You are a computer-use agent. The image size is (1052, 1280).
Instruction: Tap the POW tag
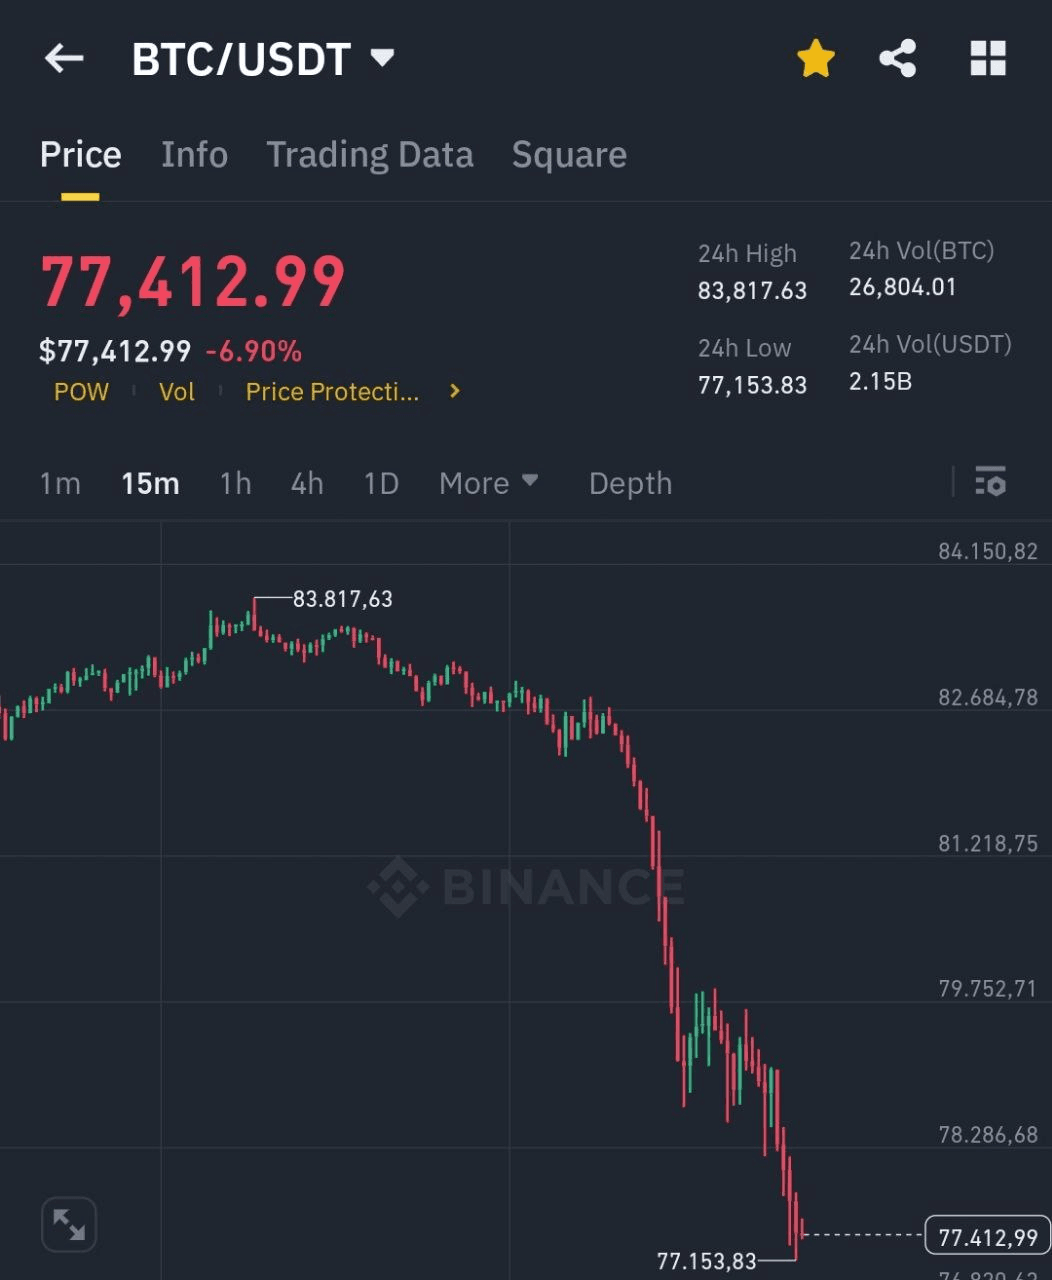(81, 392)
